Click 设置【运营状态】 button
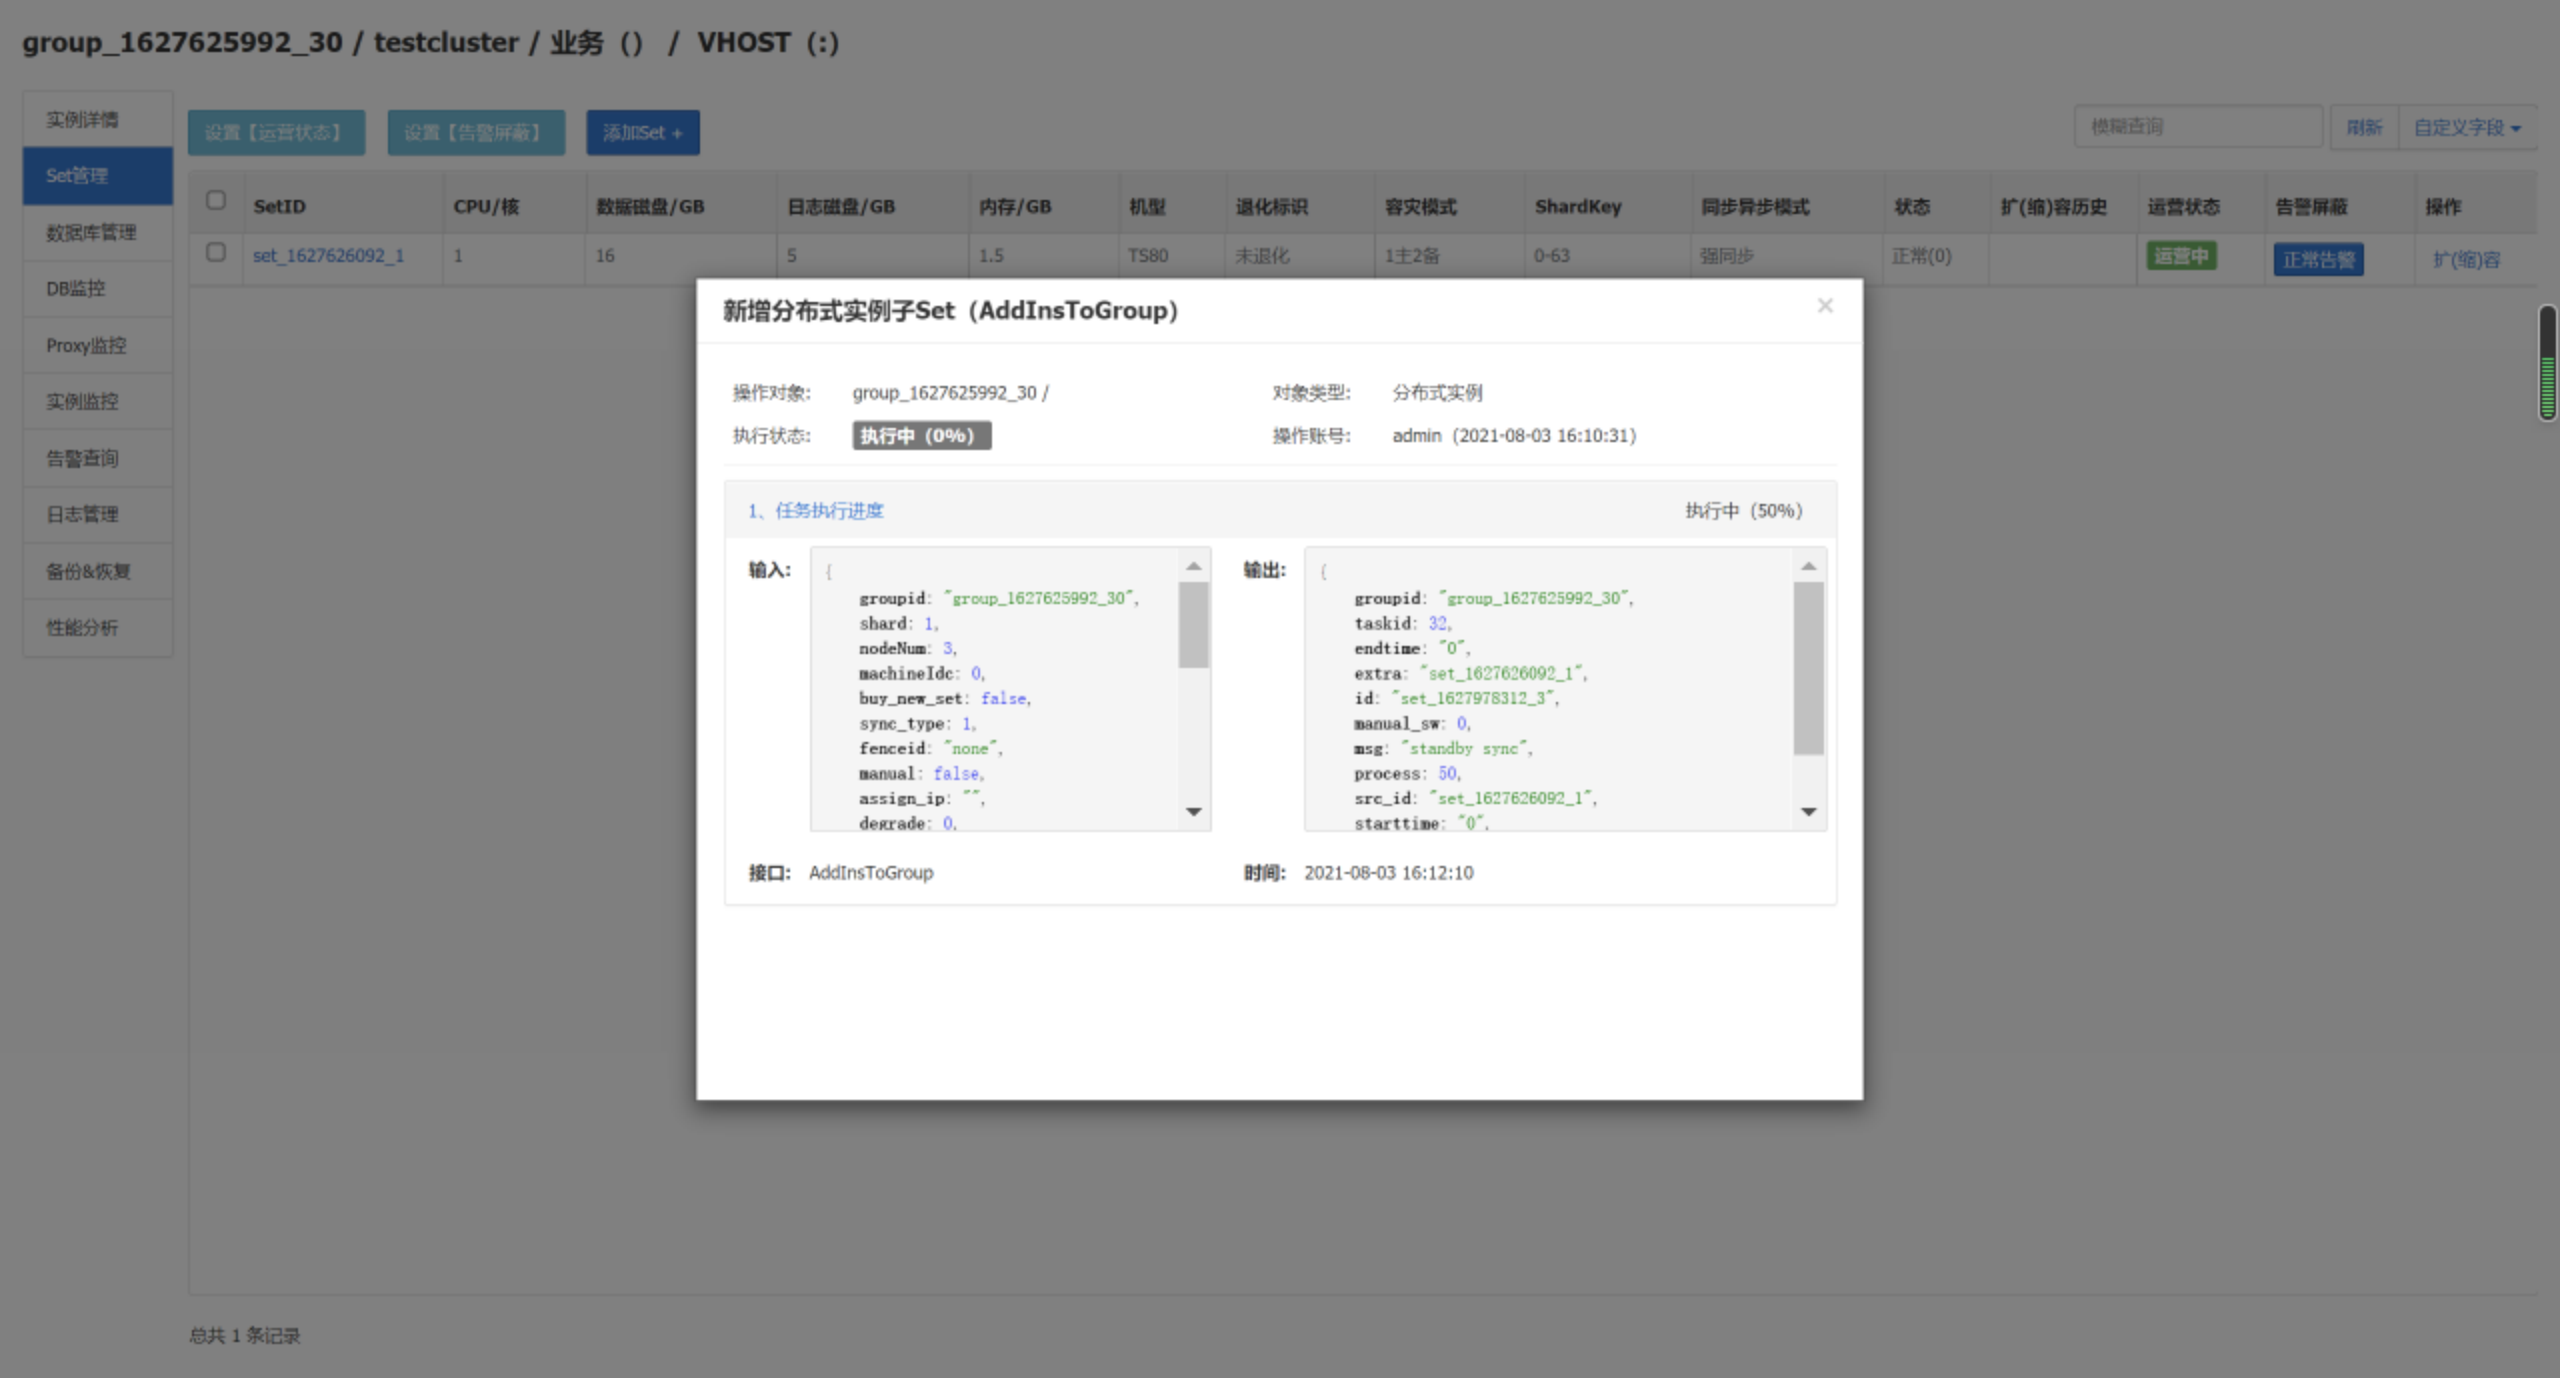2560x1378 pixels. click(276, 133)
